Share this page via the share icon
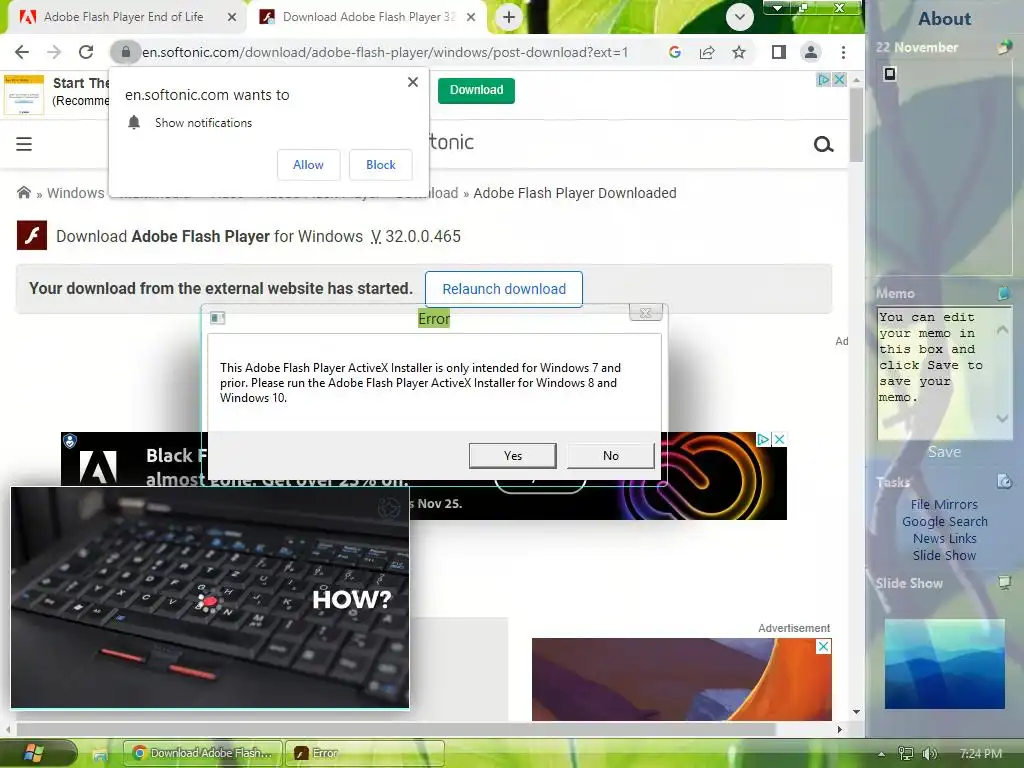 click(x=707, y=52)
